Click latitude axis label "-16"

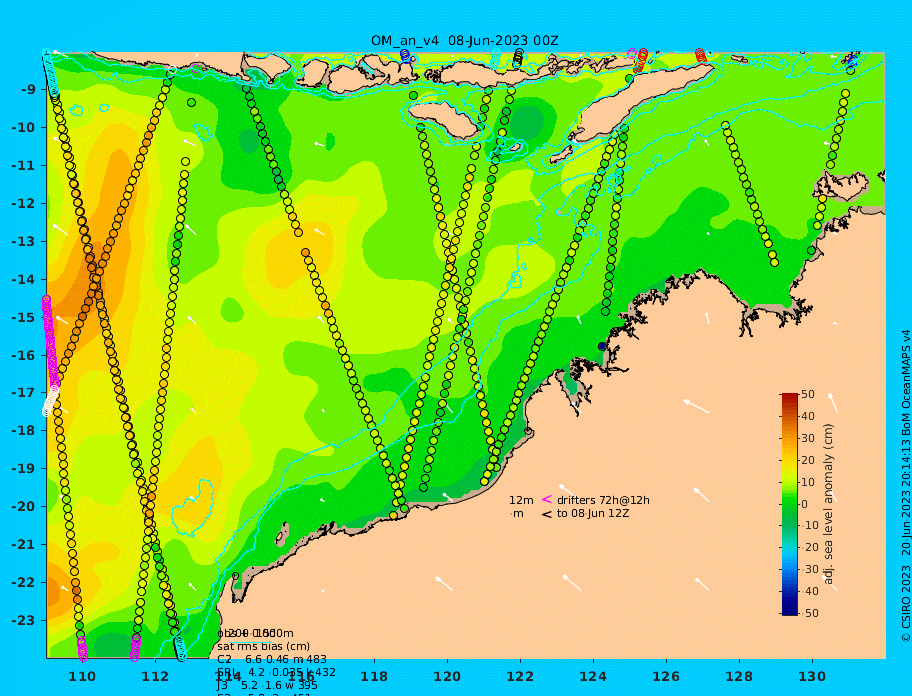[x=24, y=355]
